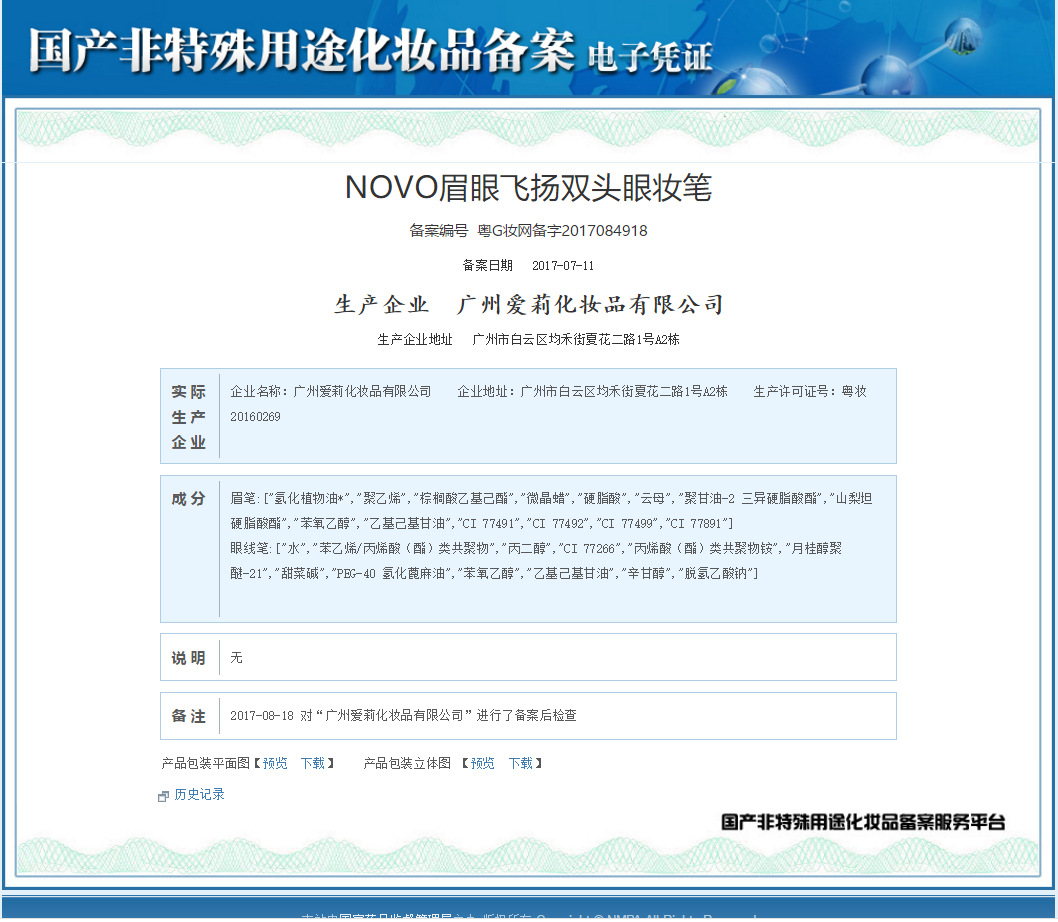Click the 产品包装平面图 label
Image resolution: width=1058 pixels, height=922 pixels.
206,763
